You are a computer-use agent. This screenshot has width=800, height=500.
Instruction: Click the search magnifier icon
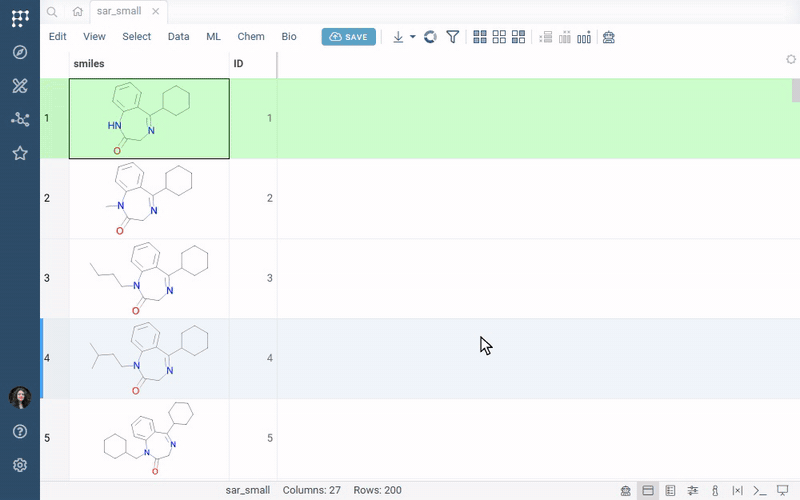(52, 11)
